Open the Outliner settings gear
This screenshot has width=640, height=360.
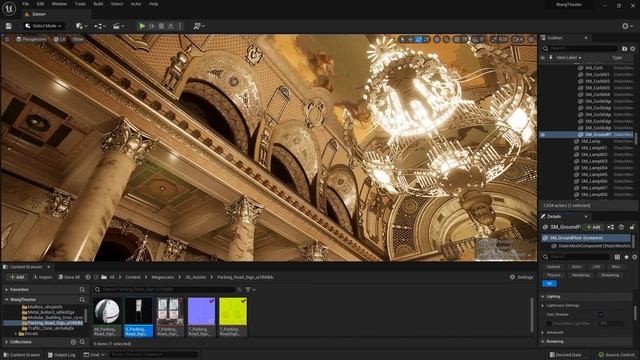[x=633, y=49]
